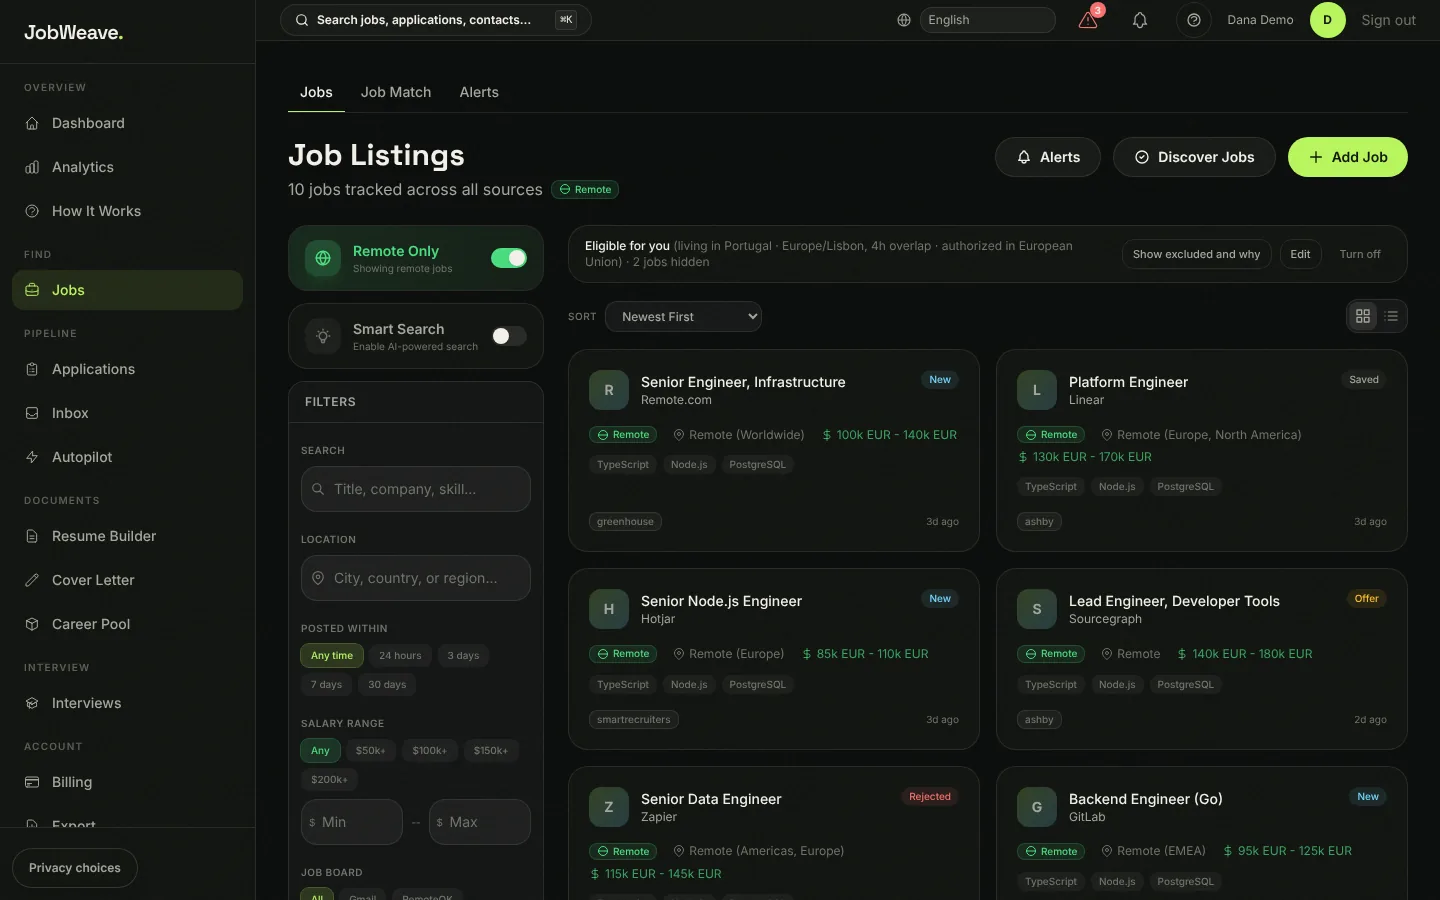
Task: Open the Resume Builder
Action: 127,536
